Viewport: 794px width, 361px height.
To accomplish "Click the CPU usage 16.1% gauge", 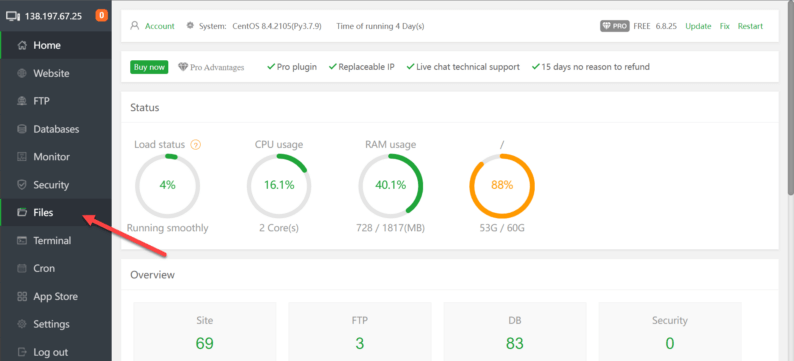I will pyautogui.click(x=279, y=185).
